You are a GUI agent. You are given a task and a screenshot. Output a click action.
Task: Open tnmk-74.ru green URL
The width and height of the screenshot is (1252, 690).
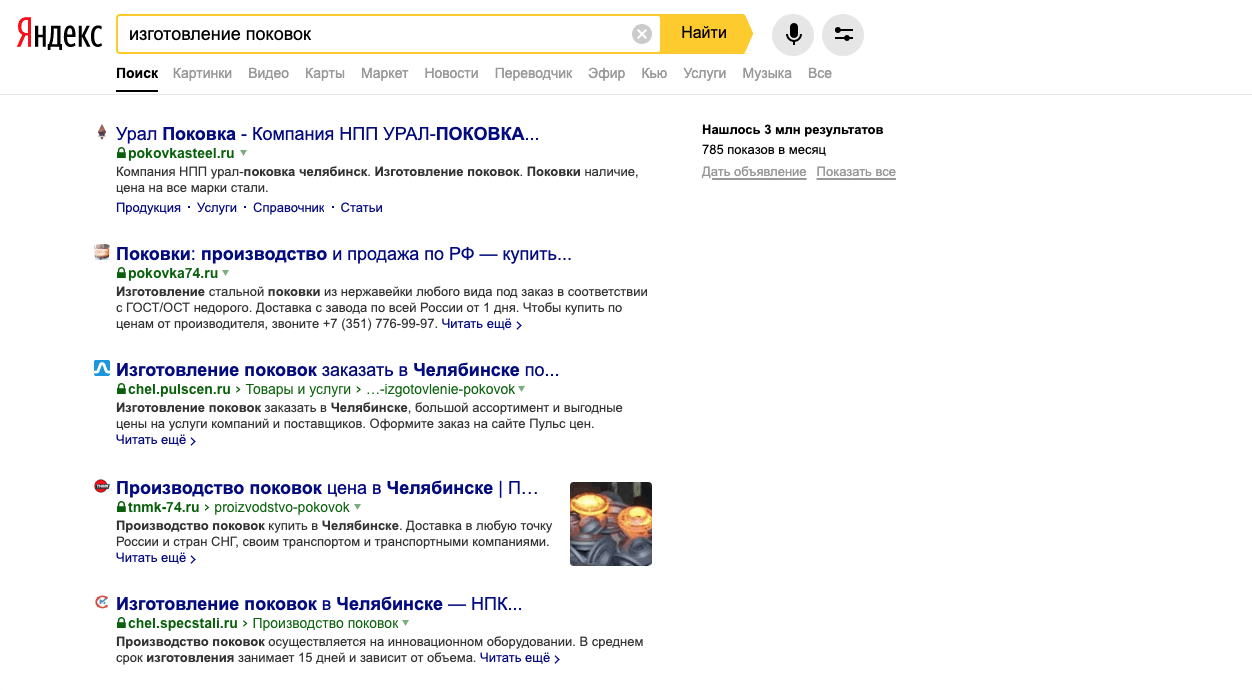click(x=164, y=507)
